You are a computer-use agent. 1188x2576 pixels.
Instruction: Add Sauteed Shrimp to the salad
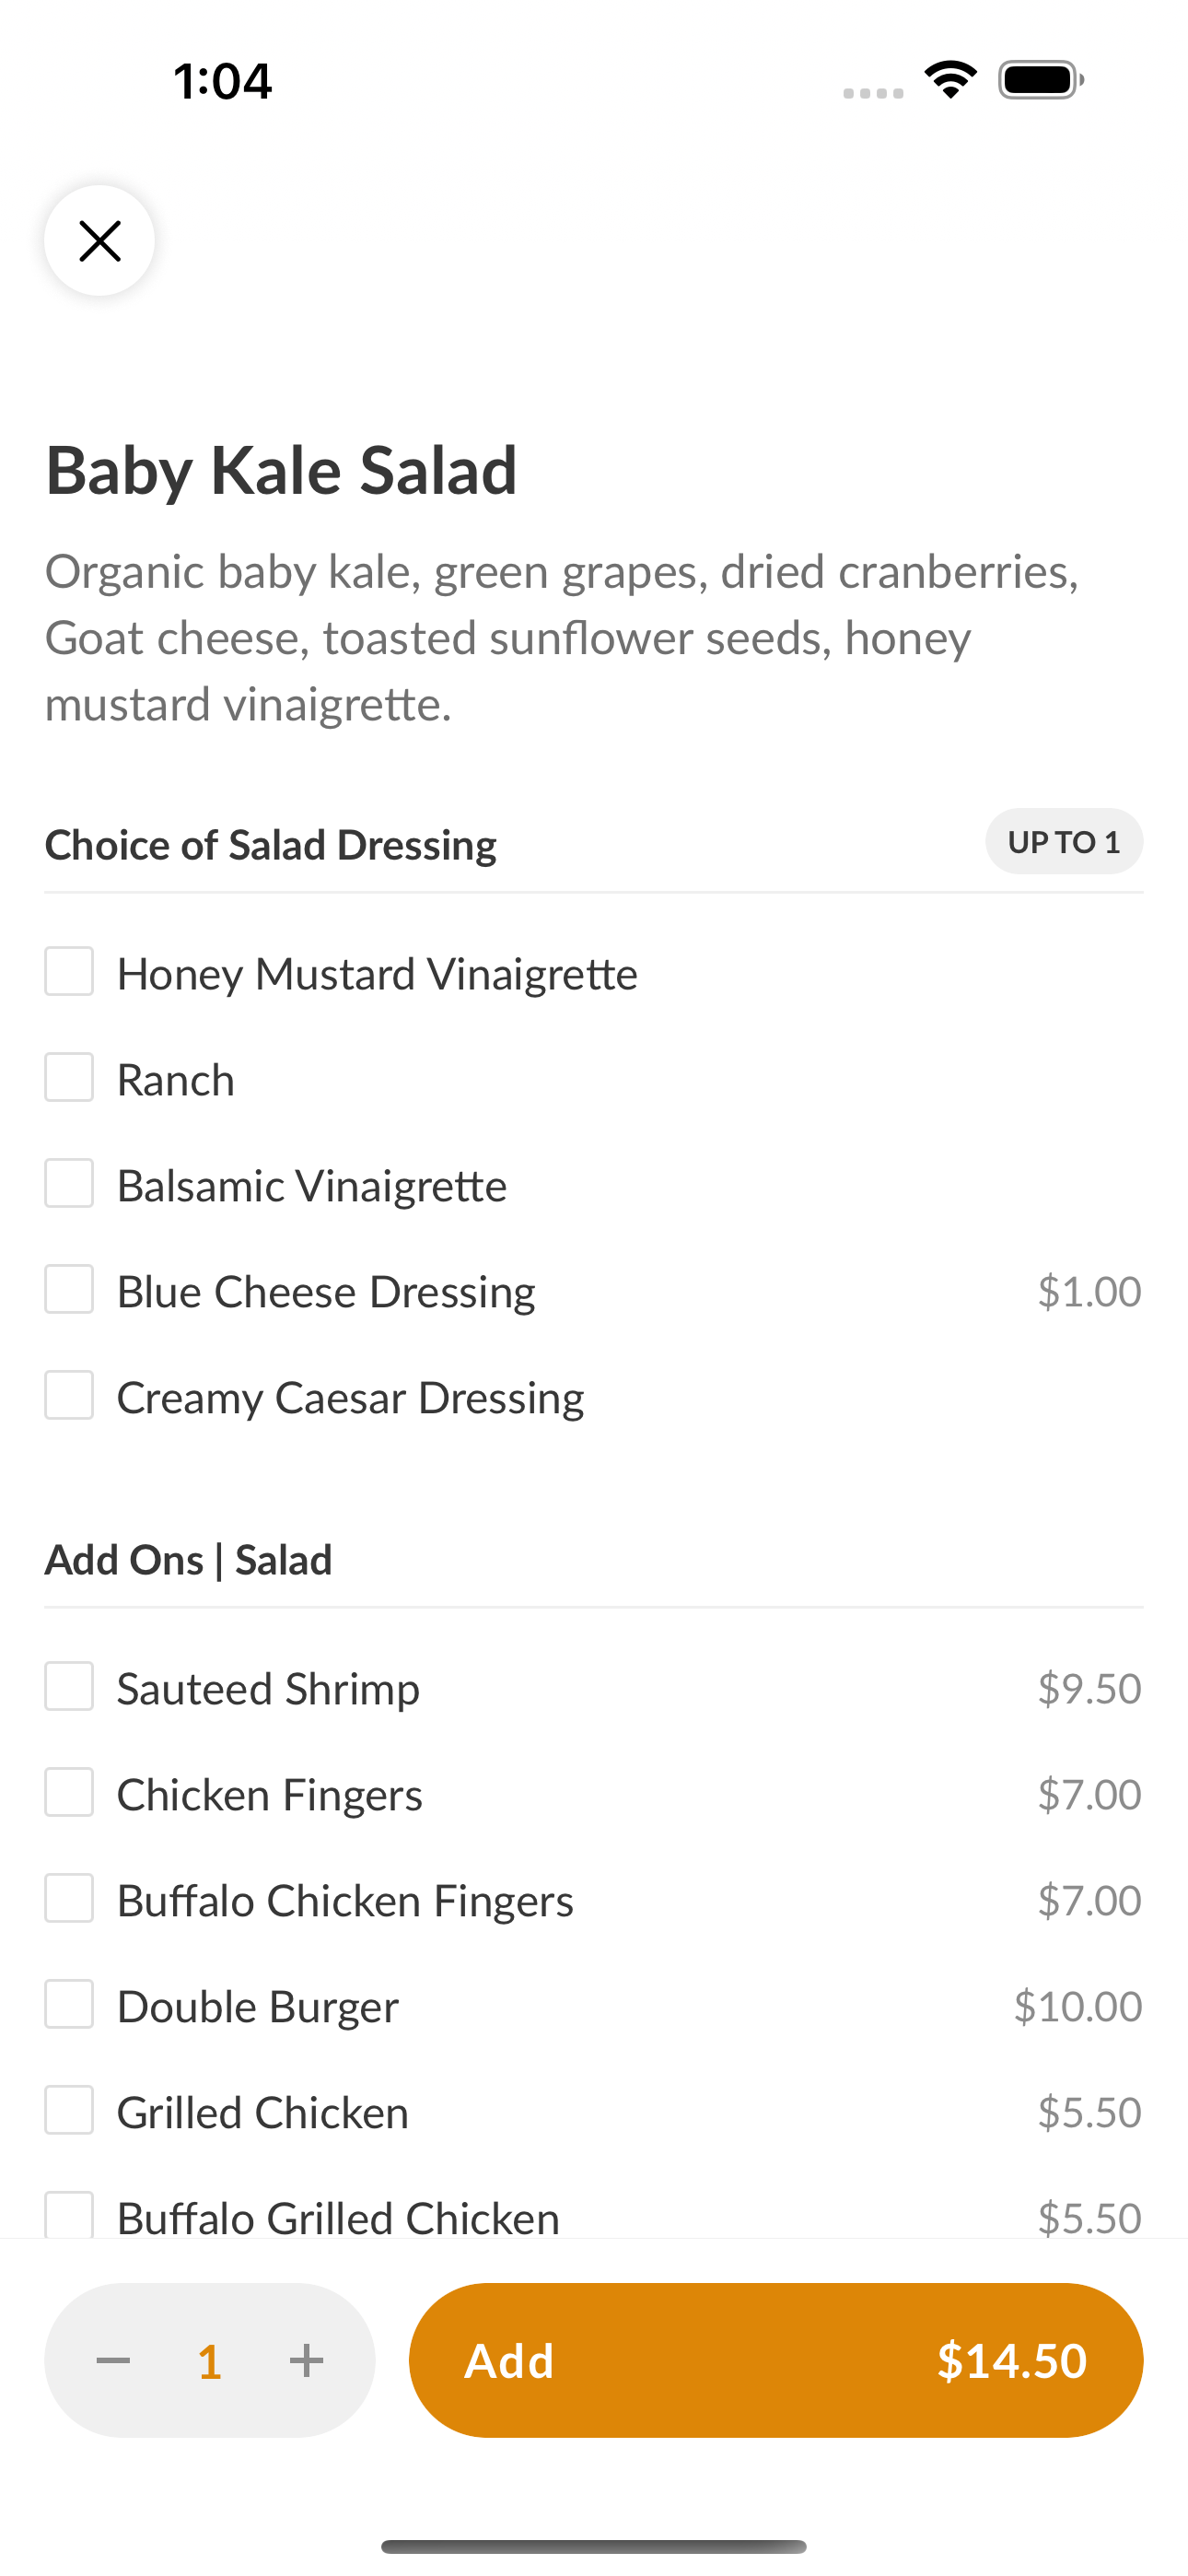point(69,1687)
